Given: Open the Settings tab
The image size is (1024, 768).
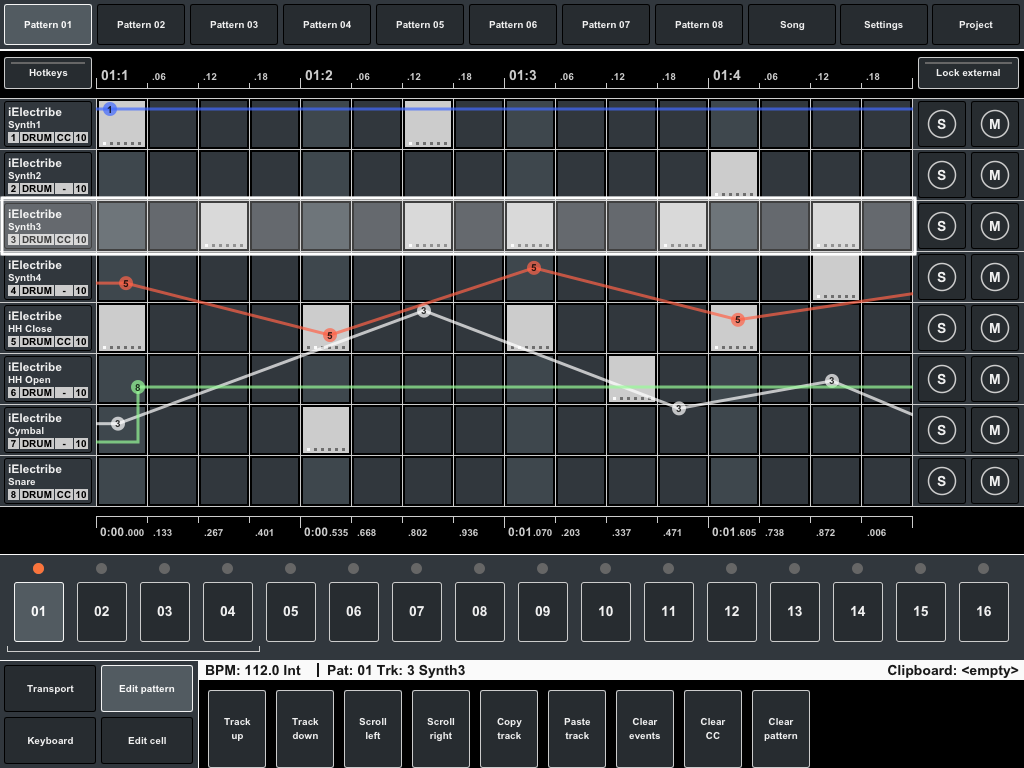Looking at the screenshot, I should (x=883, y=24).
